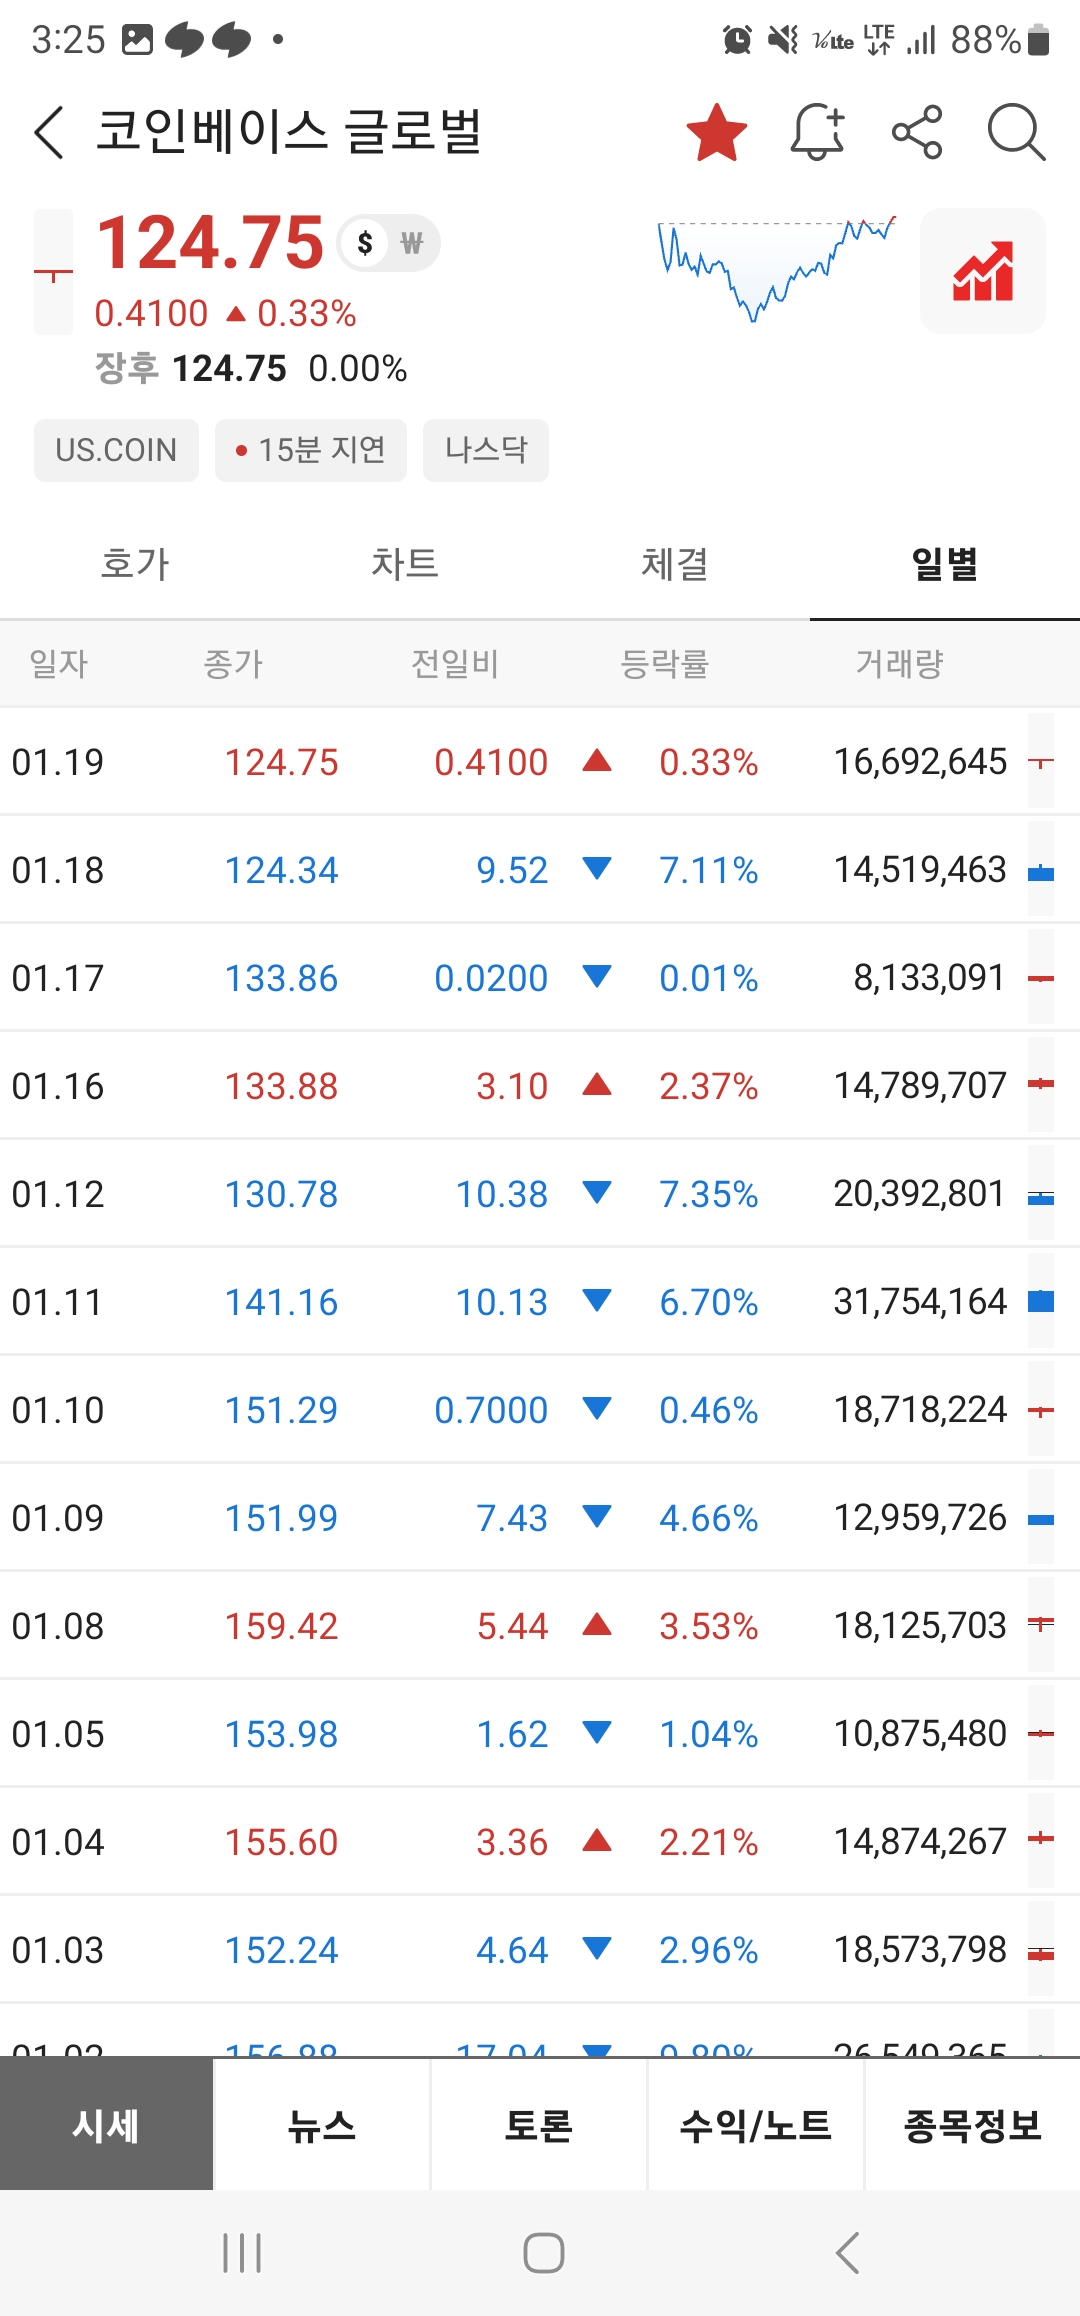Open the mini intraday price chart

click(776, 269)
